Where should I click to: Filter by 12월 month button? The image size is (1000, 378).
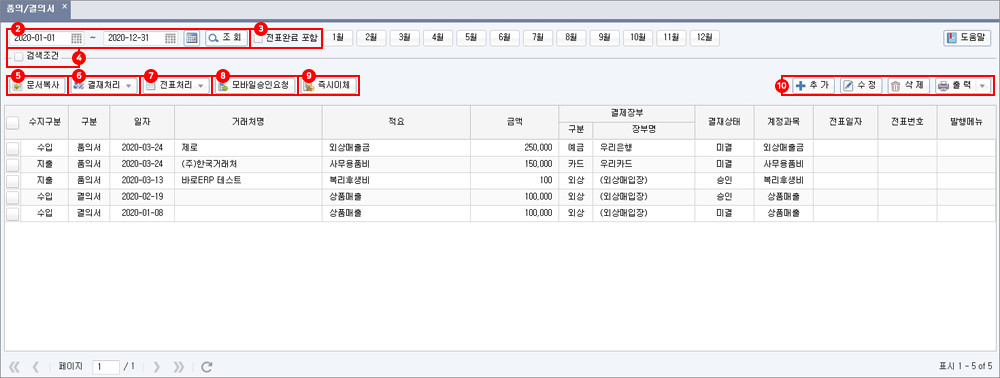click(x=705, y=38)
